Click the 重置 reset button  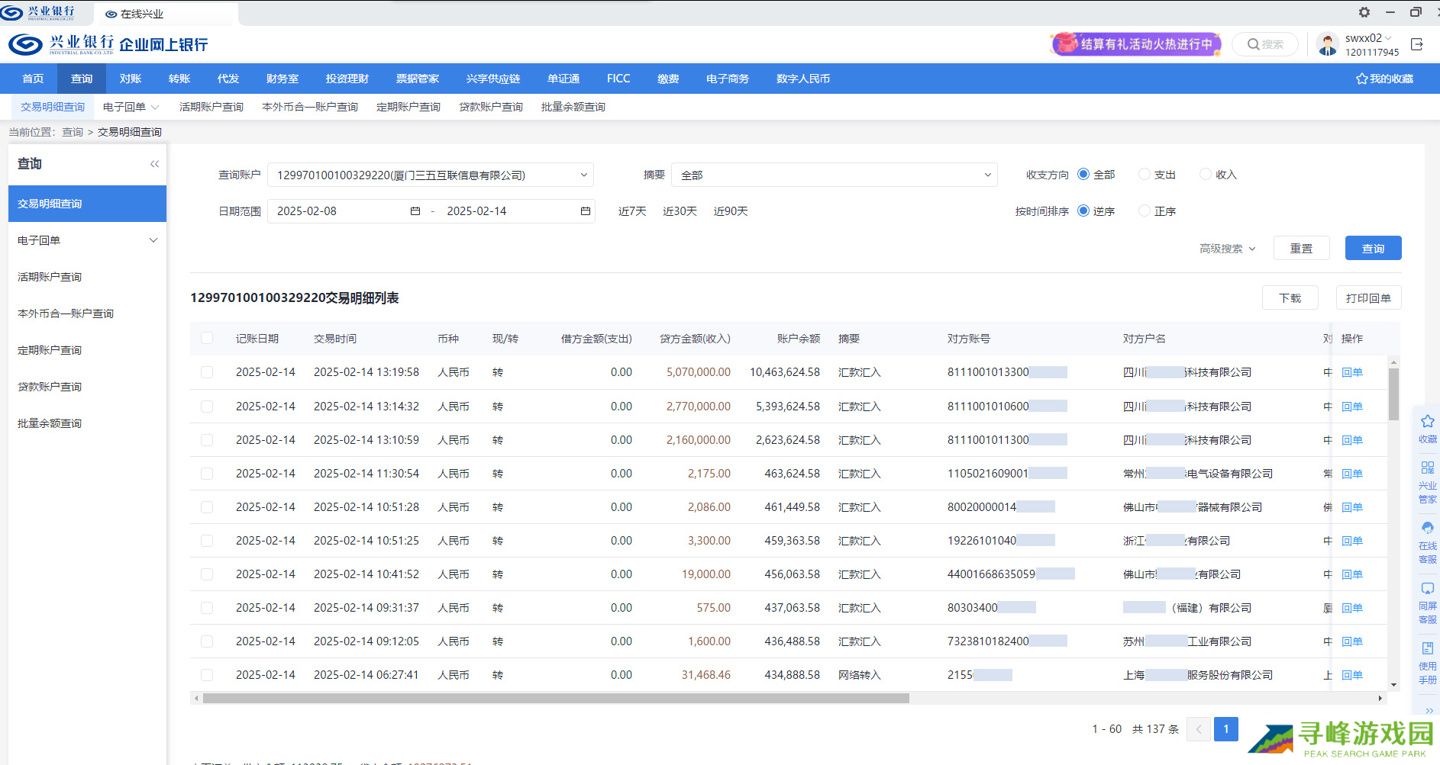click(x=1301, y=248)
